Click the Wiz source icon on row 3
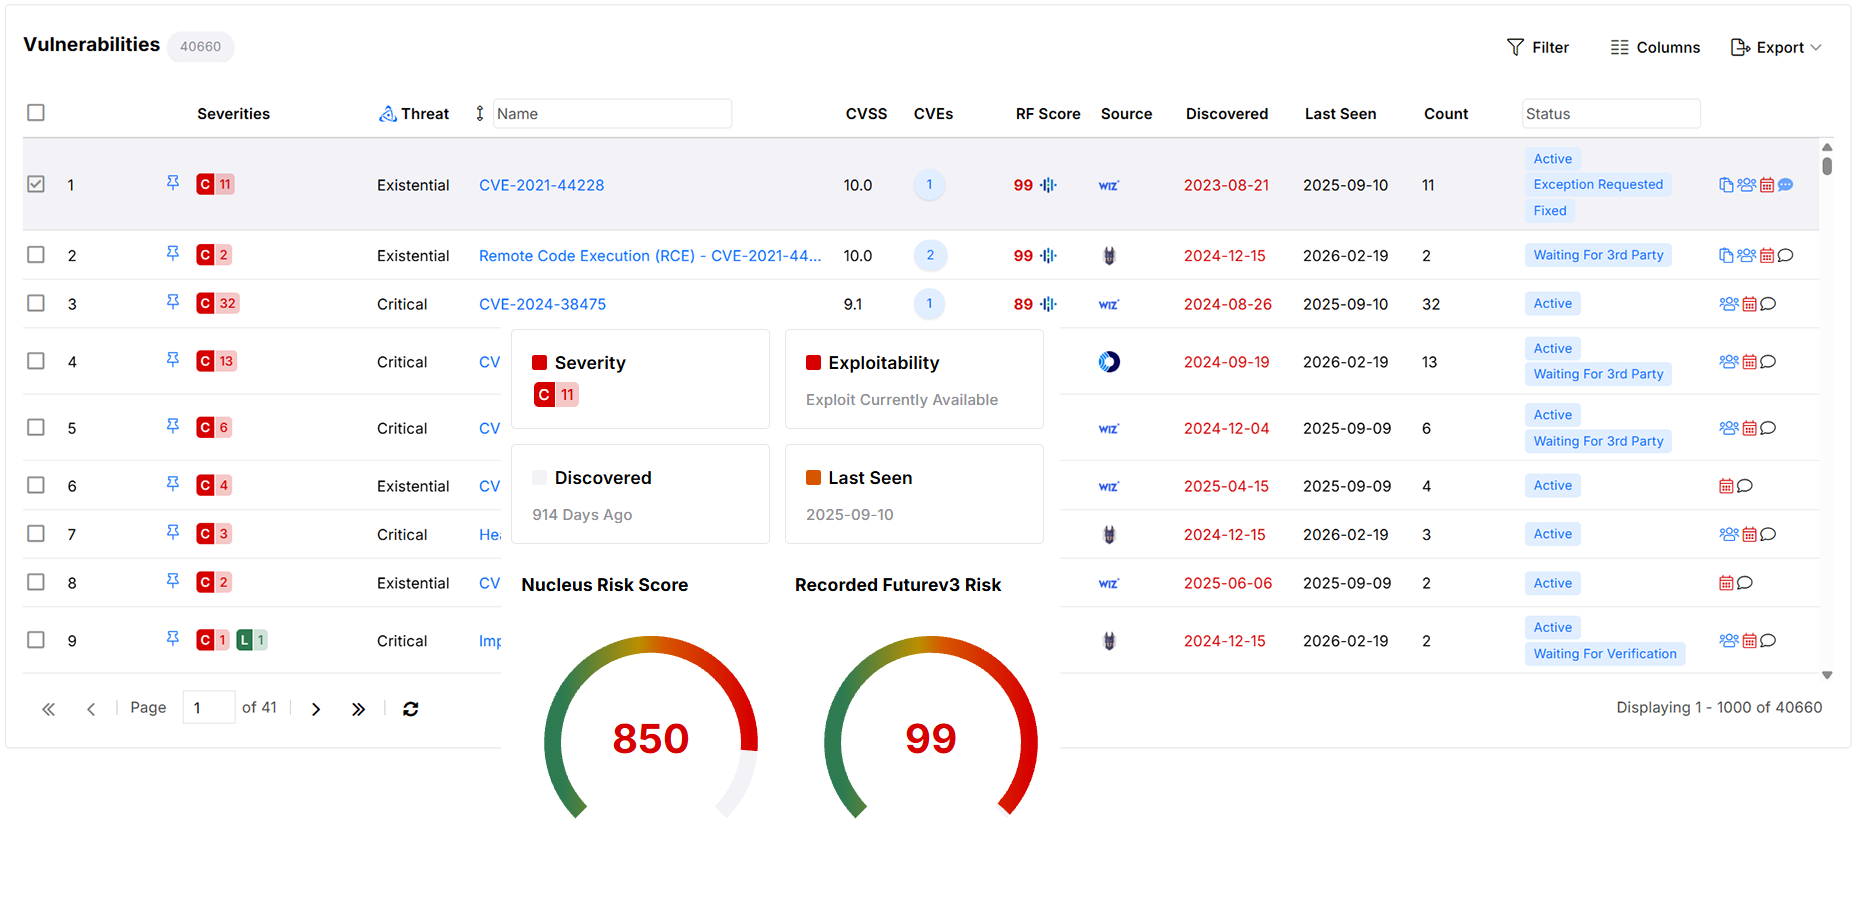 tap(1108, 303)
